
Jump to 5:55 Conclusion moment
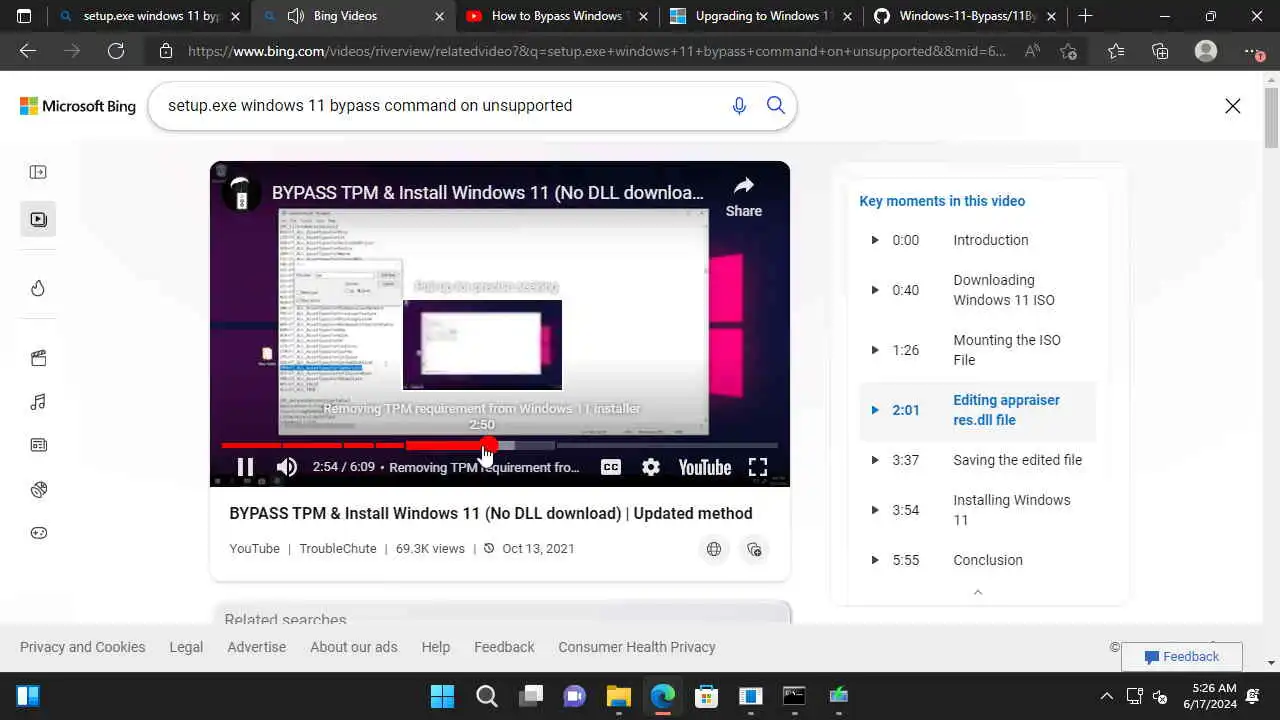pyautogui.click(x=977, y=560)
